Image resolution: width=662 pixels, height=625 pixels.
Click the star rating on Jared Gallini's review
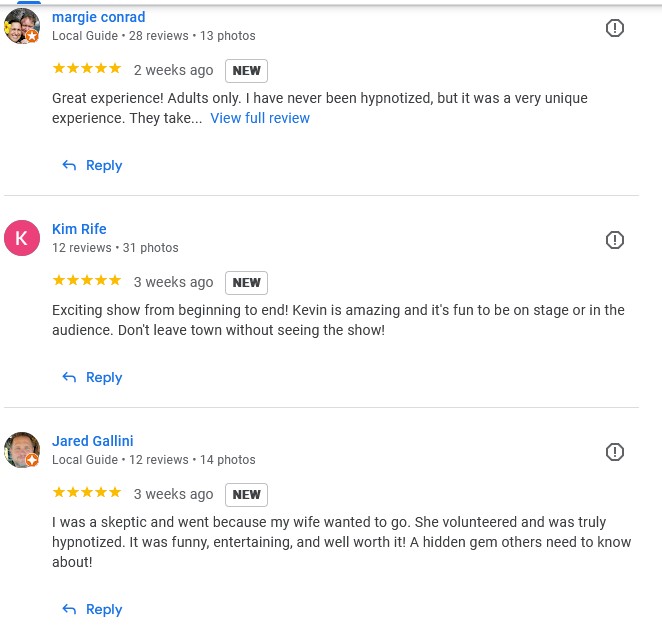pos(87,493)
